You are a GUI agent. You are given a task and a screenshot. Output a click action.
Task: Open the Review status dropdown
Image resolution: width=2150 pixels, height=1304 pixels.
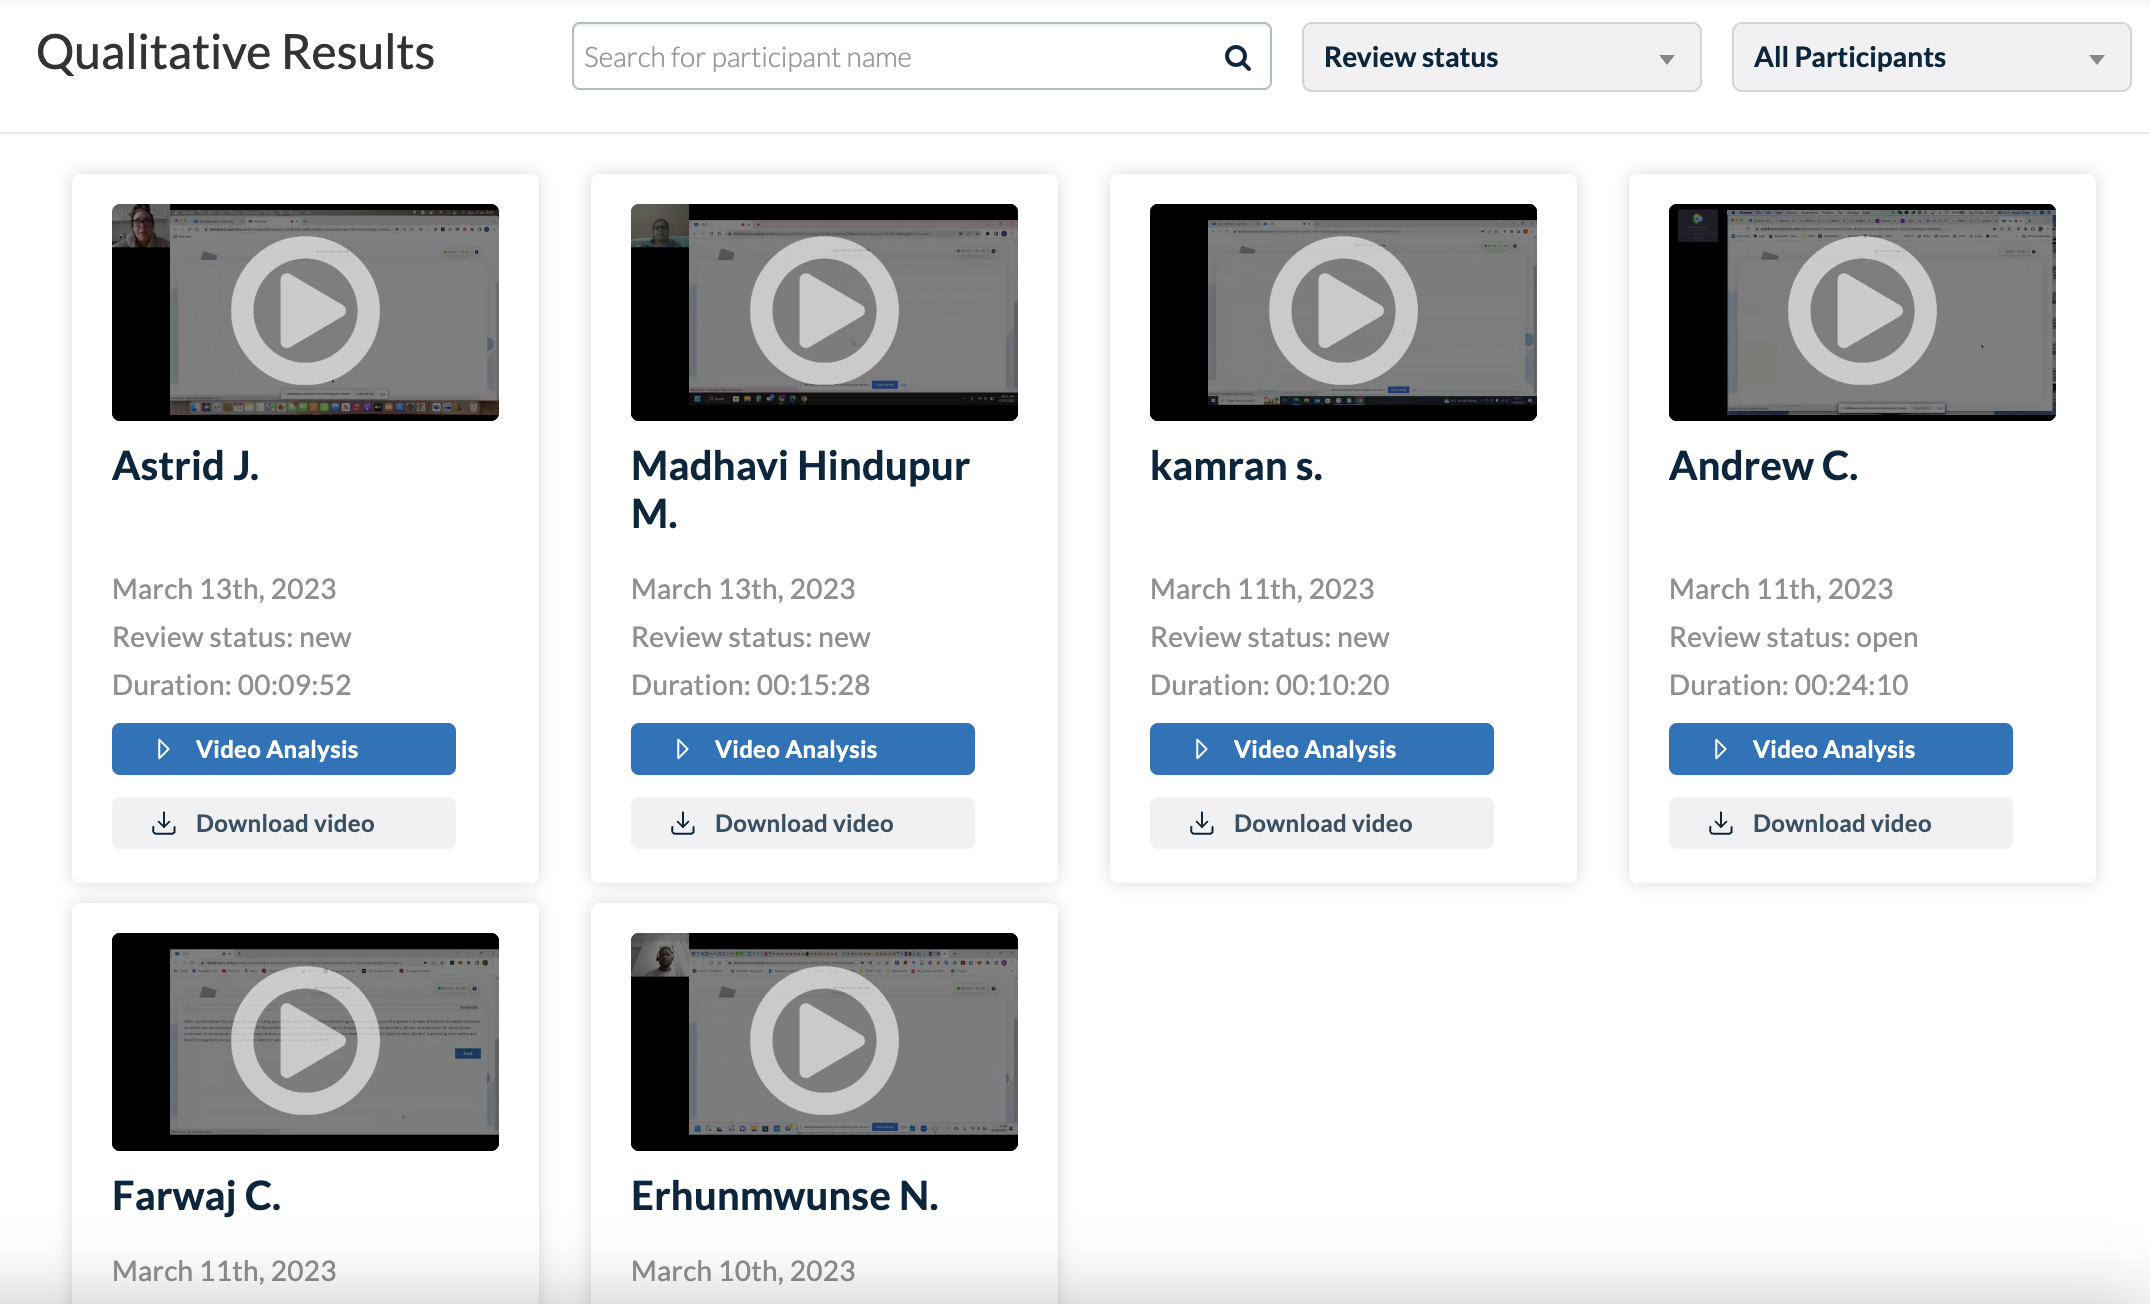click(x=1500, y=57)
